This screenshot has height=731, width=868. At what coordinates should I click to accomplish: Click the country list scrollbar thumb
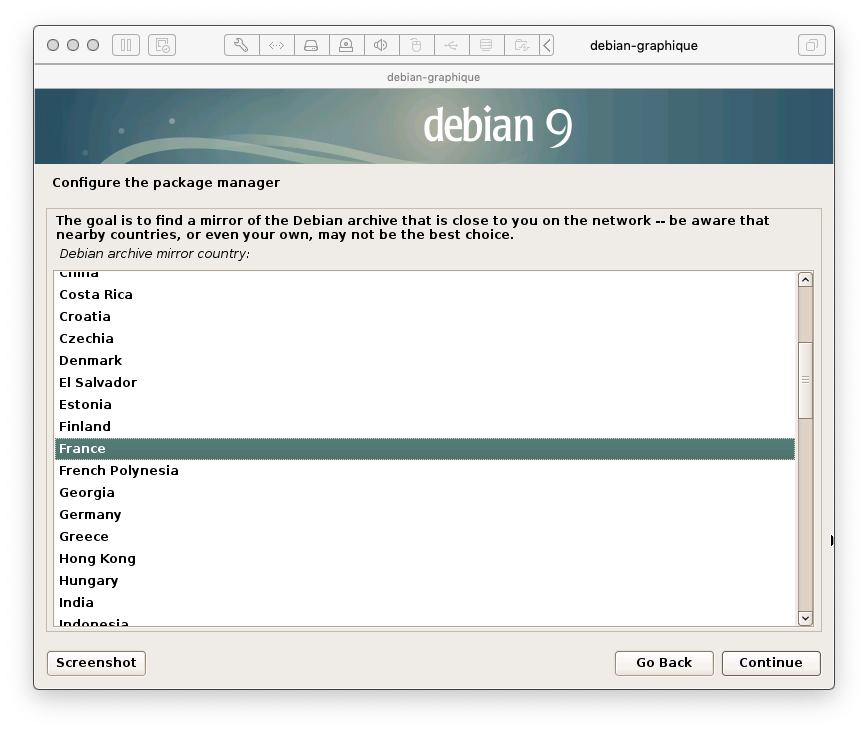point(805,380)
